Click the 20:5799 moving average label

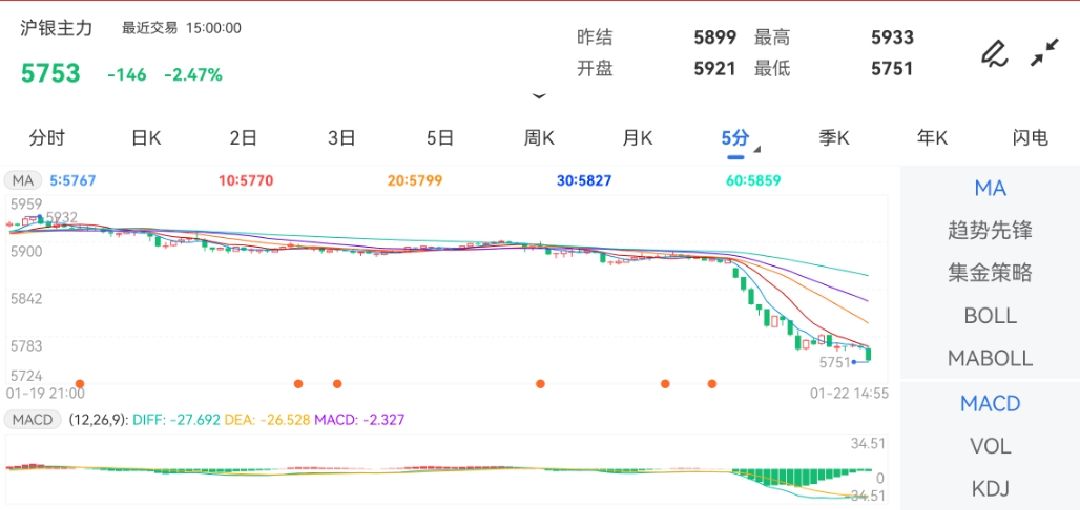[415, 181]
